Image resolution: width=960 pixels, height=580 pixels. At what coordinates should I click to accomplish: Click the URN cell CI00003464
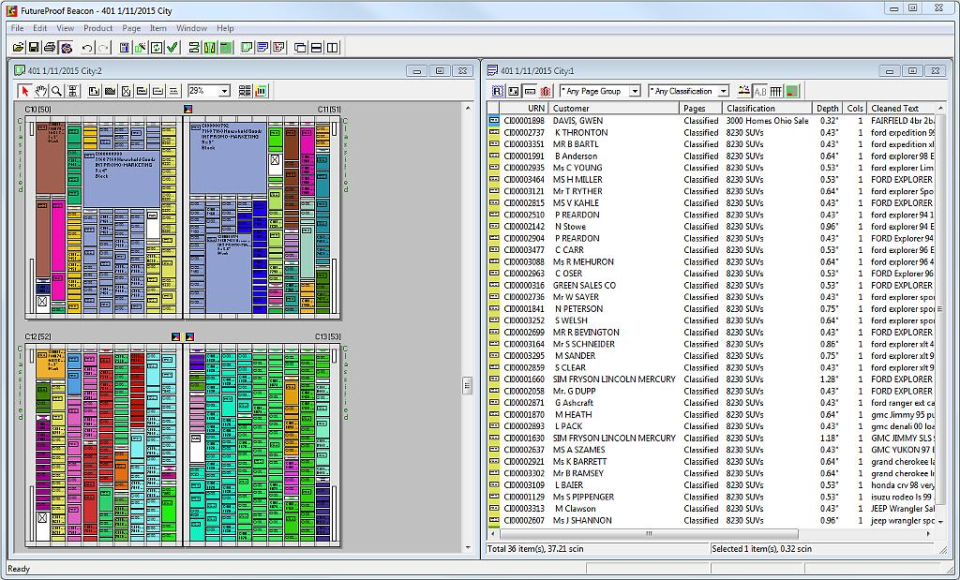coord(524,179)
